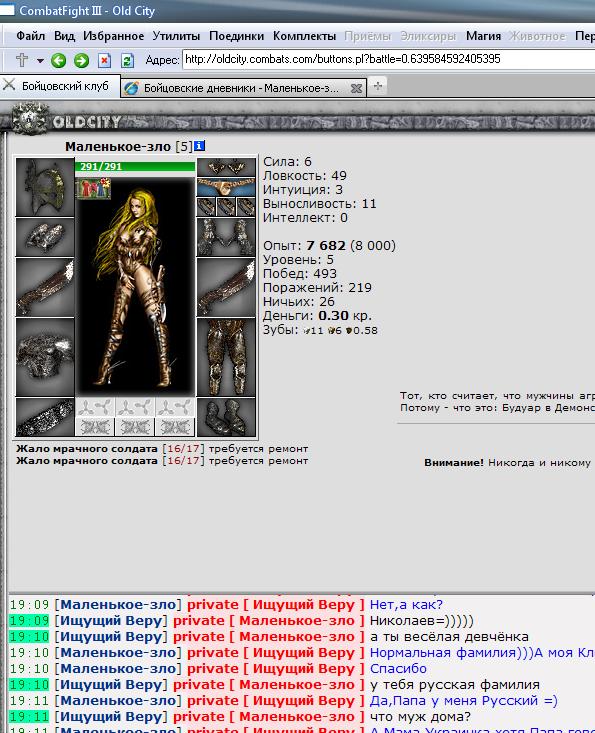This screenshot has width=595, height=733.
Task: Click the gloves equipment slot
Action: (226, 237)
